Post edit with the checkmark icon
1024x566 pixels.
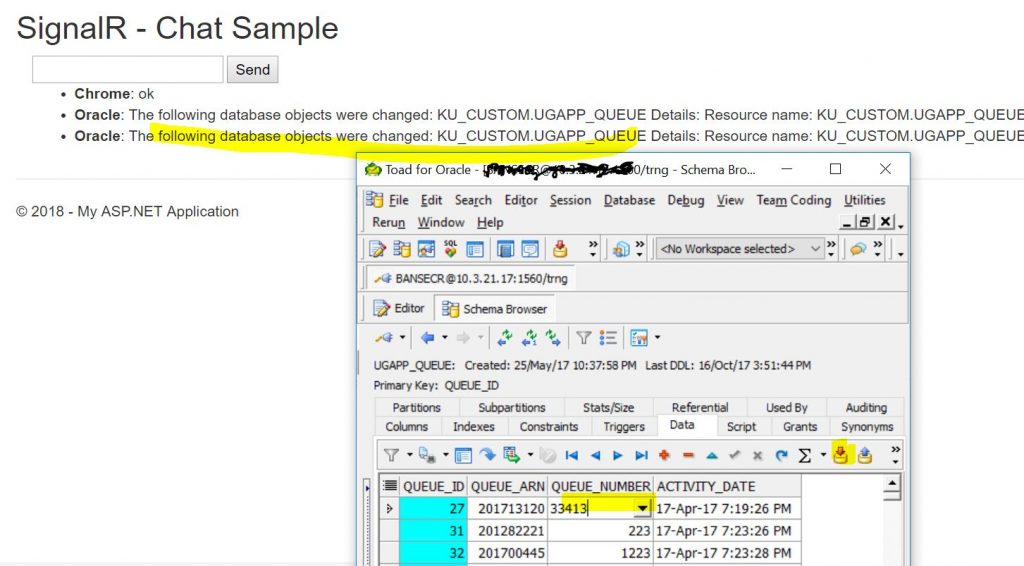(735, 456)
